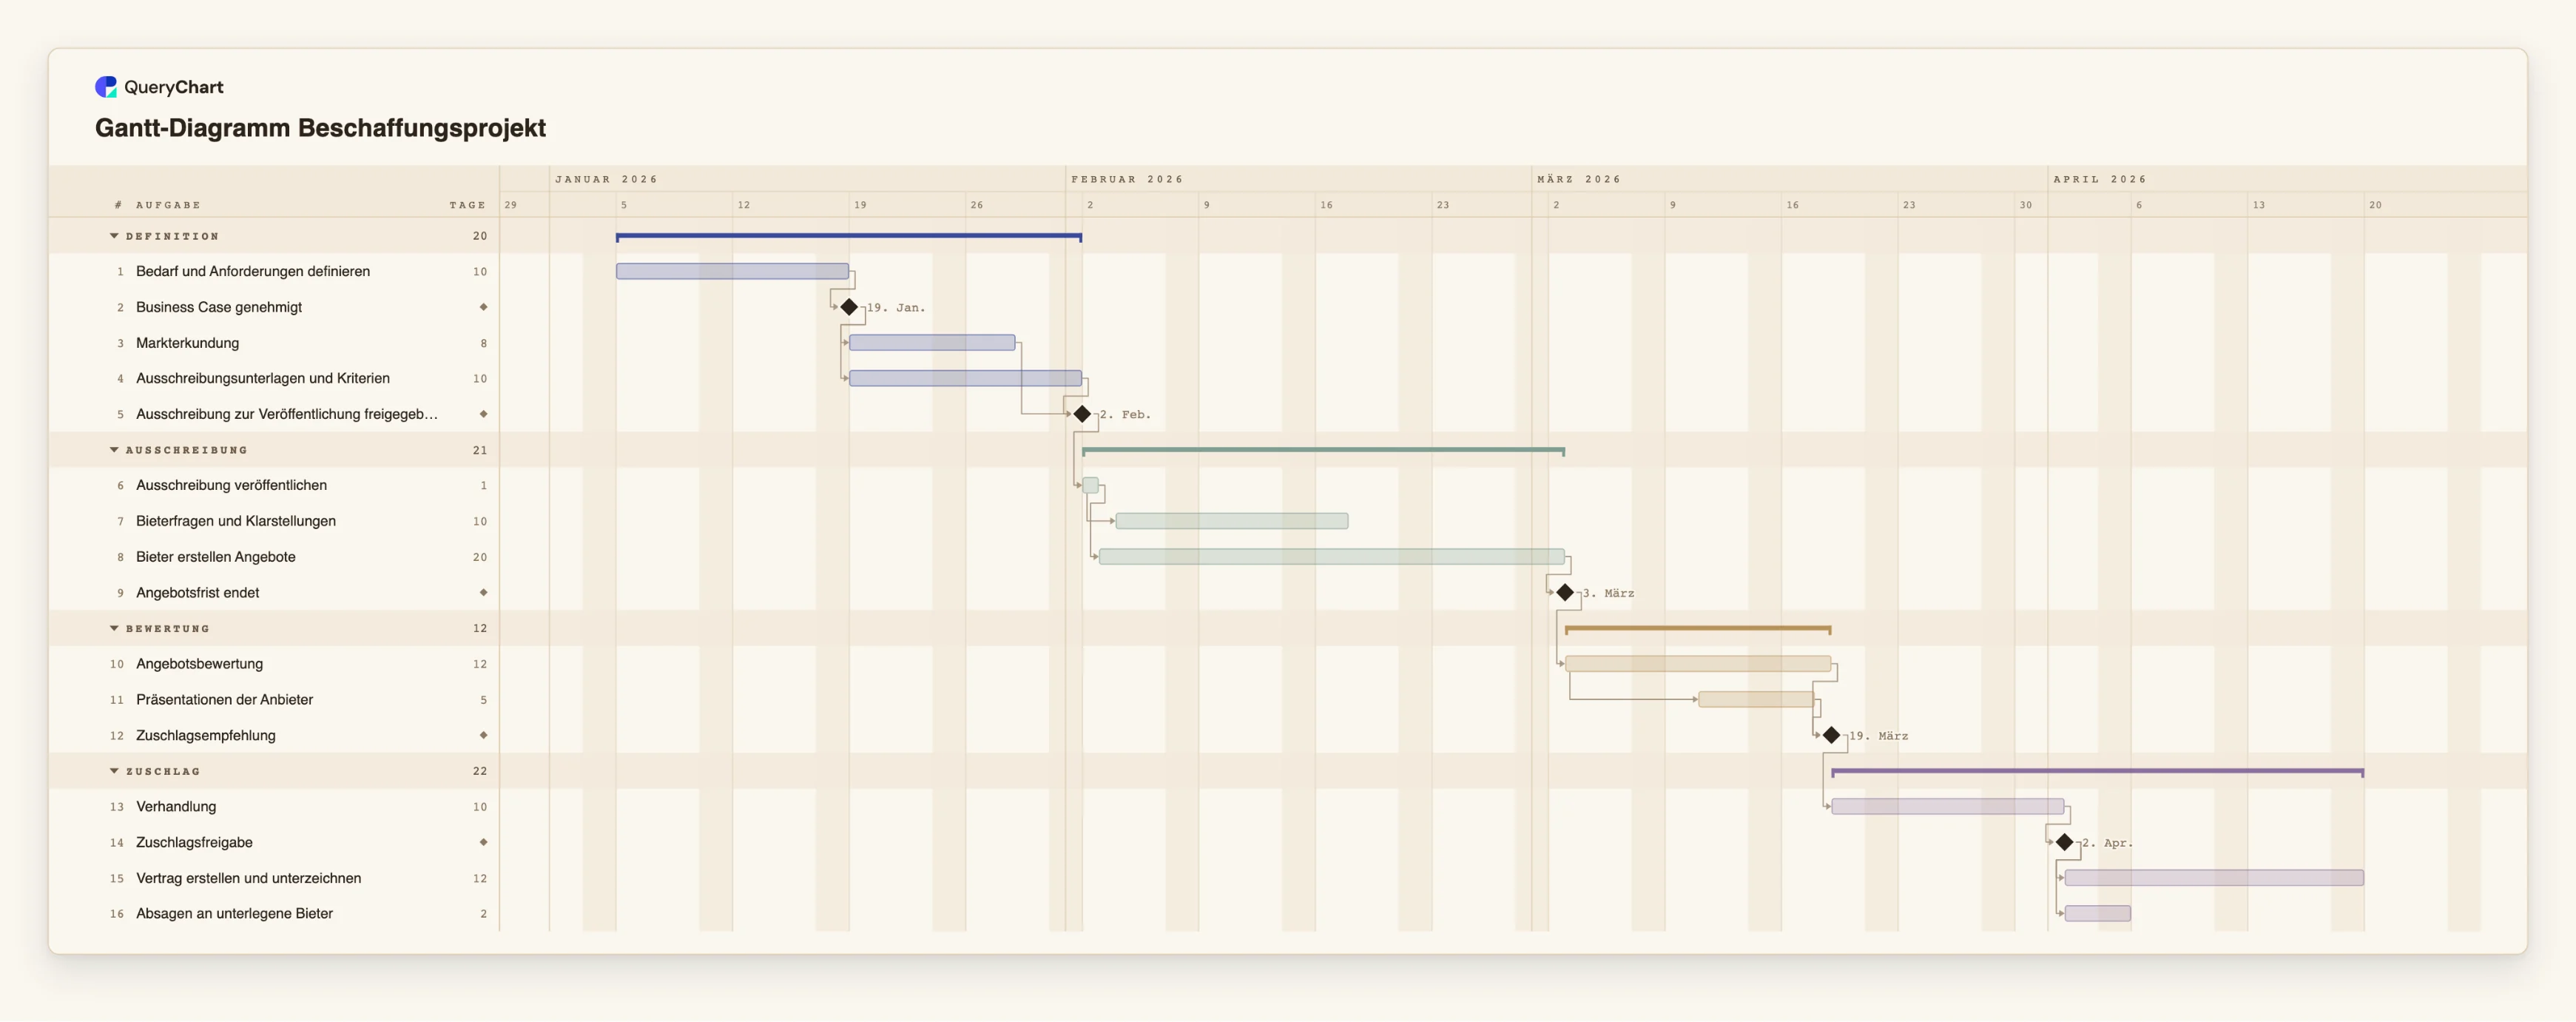Click the Verhandlung task bar

1948,806
